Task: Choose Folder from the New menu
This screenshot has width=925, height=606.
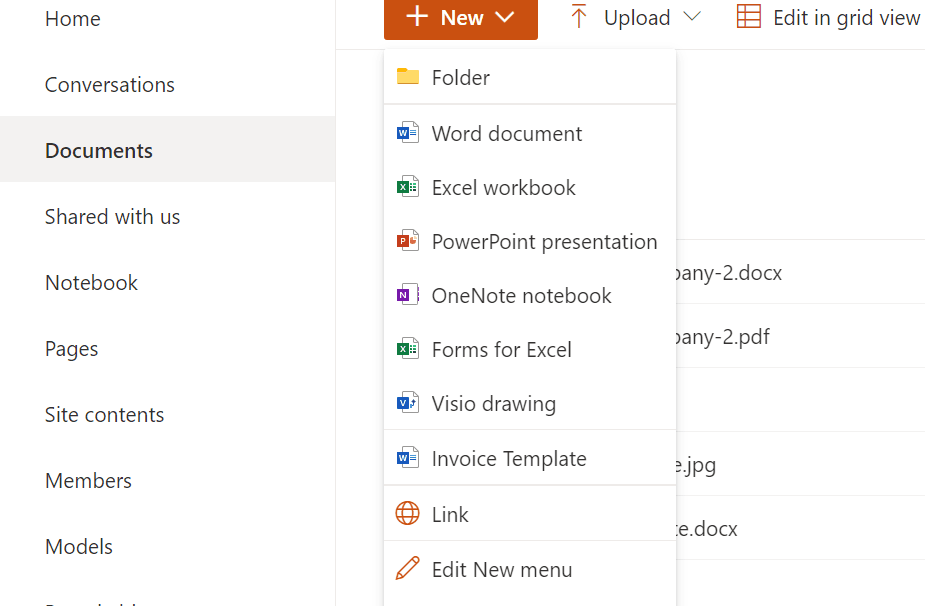Action: 530,77
